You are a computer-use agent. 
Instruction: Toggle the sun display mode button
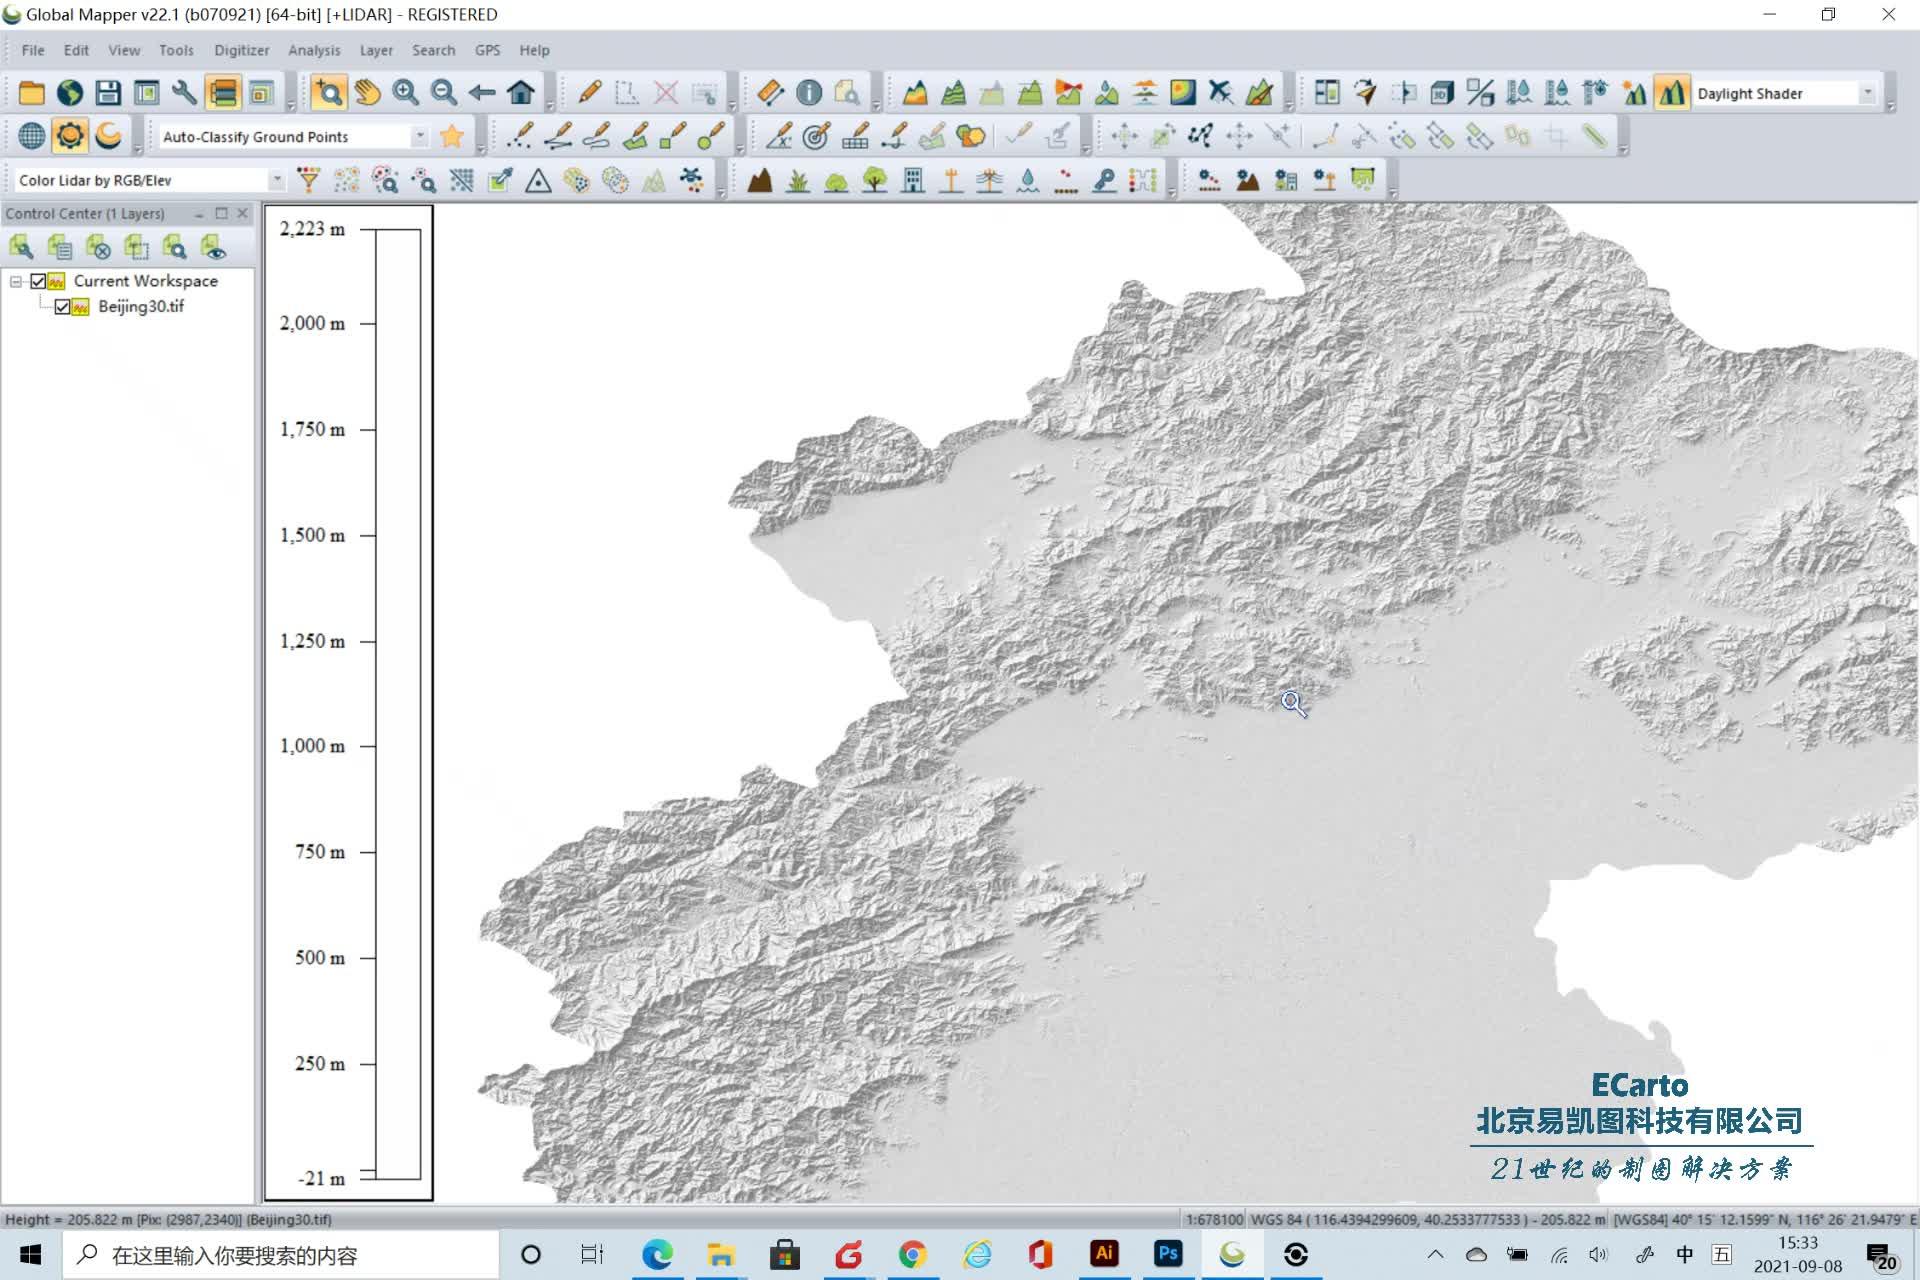tap(70, 136)
